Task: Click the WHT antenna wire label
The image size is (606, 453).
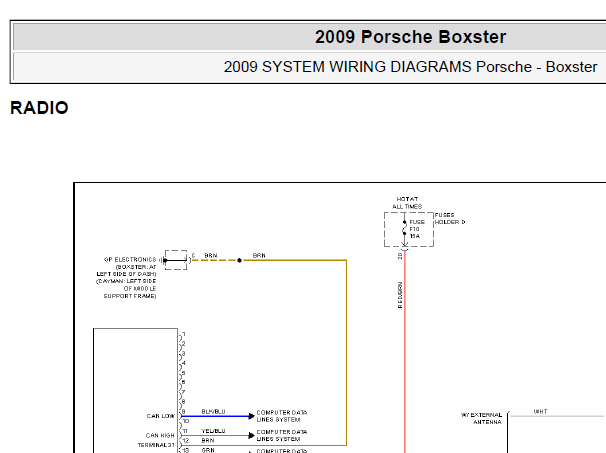Action: pos(540,412)
